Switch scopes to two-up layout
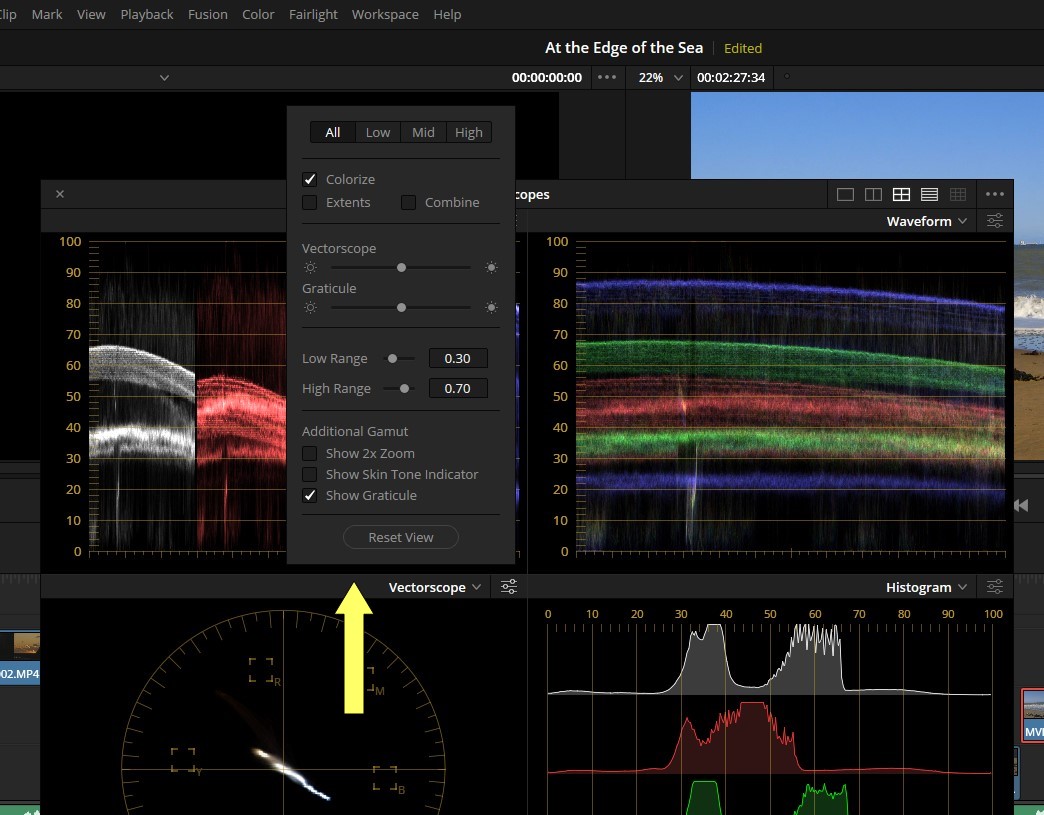The image size is (1044, 815). [873, 194]
